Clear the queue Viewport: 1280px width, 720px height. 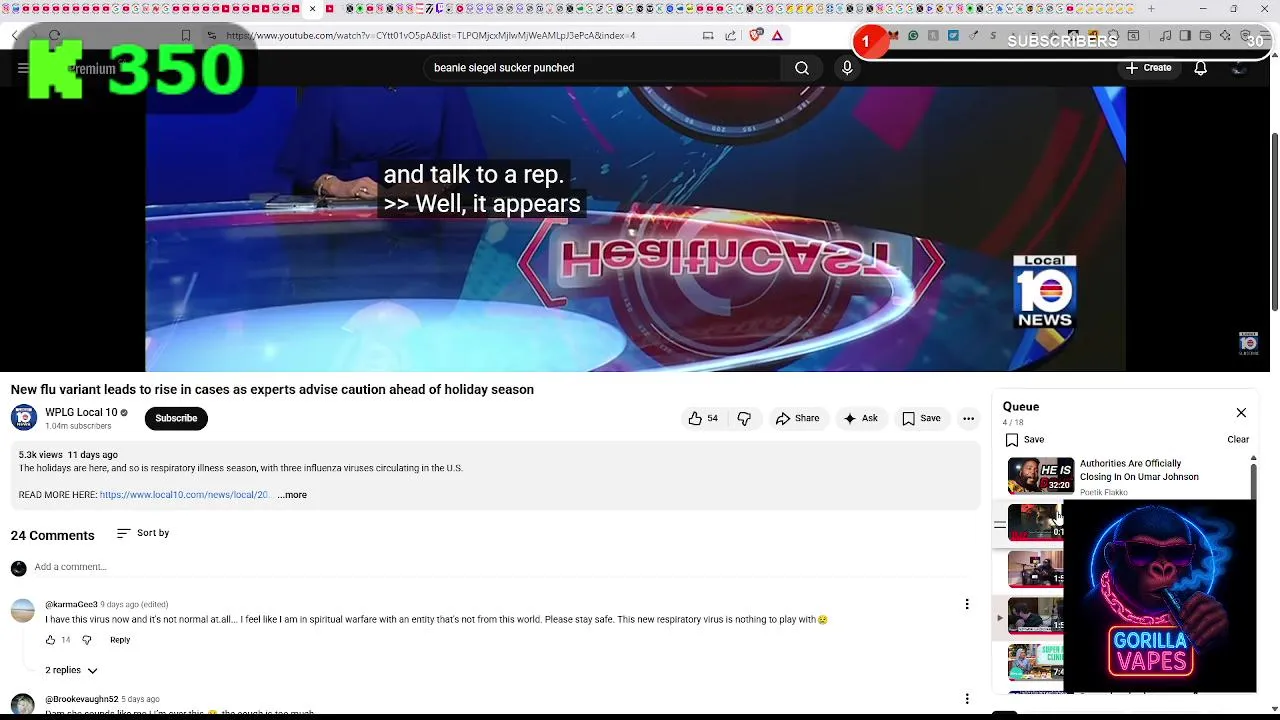pos(1238,439)
